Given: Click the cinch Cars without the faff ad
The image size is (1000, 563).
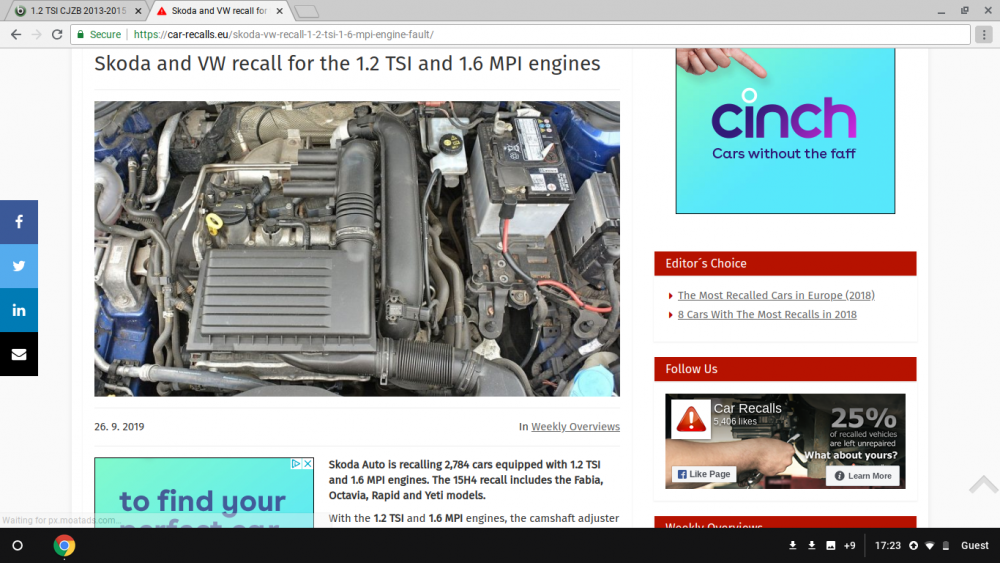Looking at the screenshot, I should (x=785, y=131).
